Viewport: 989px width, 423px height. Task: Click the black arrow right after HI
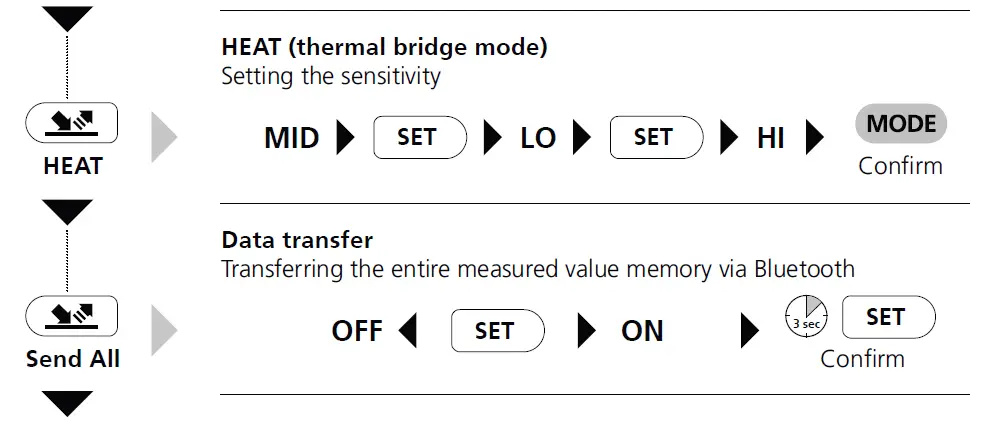(x=816, y=137)
